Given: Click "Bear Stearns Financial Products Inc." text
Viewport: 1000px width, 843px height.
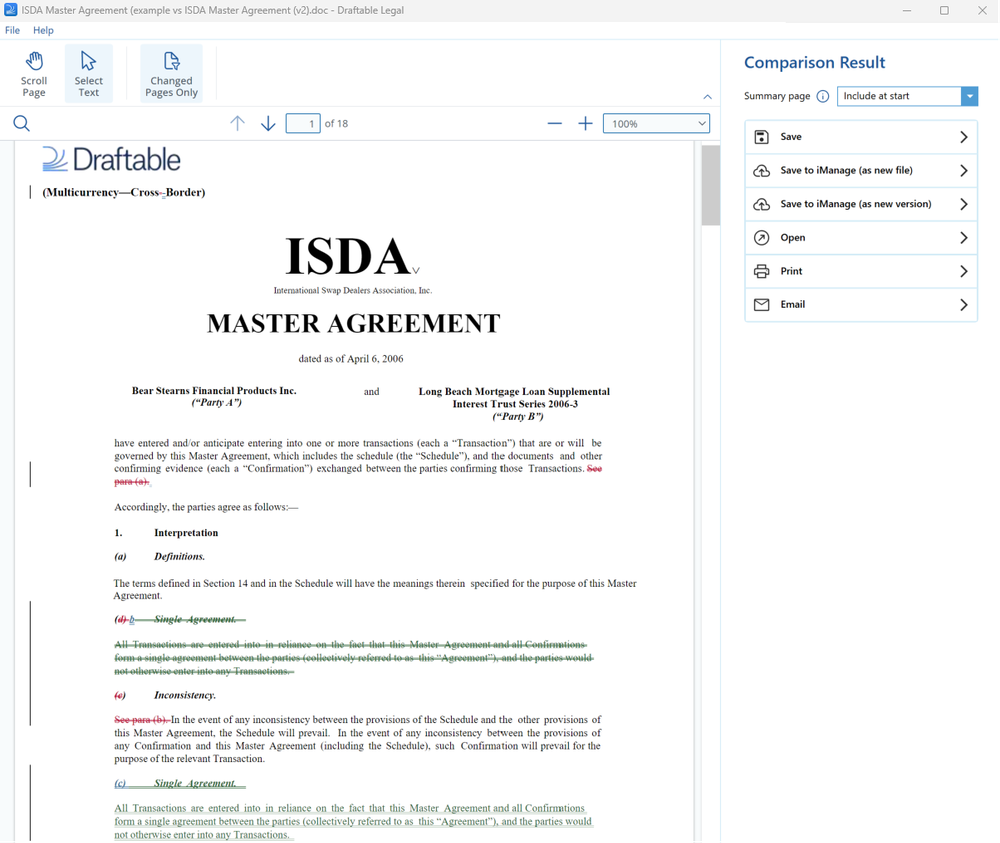Looking at the screenshot, I should click(214, 391).
